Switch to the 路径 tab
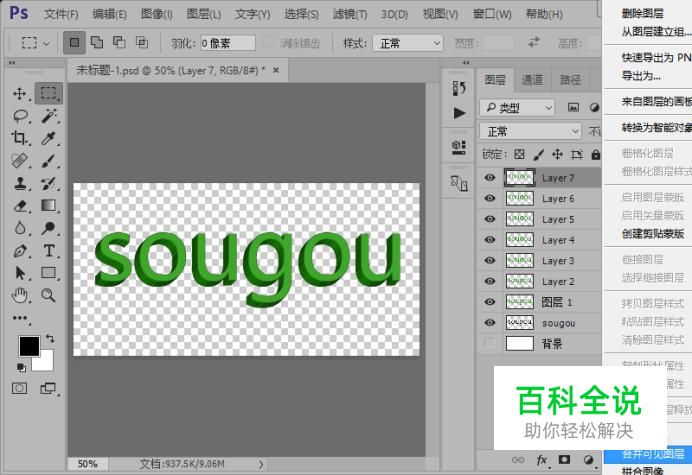692x475 pixels. (570, 80)
